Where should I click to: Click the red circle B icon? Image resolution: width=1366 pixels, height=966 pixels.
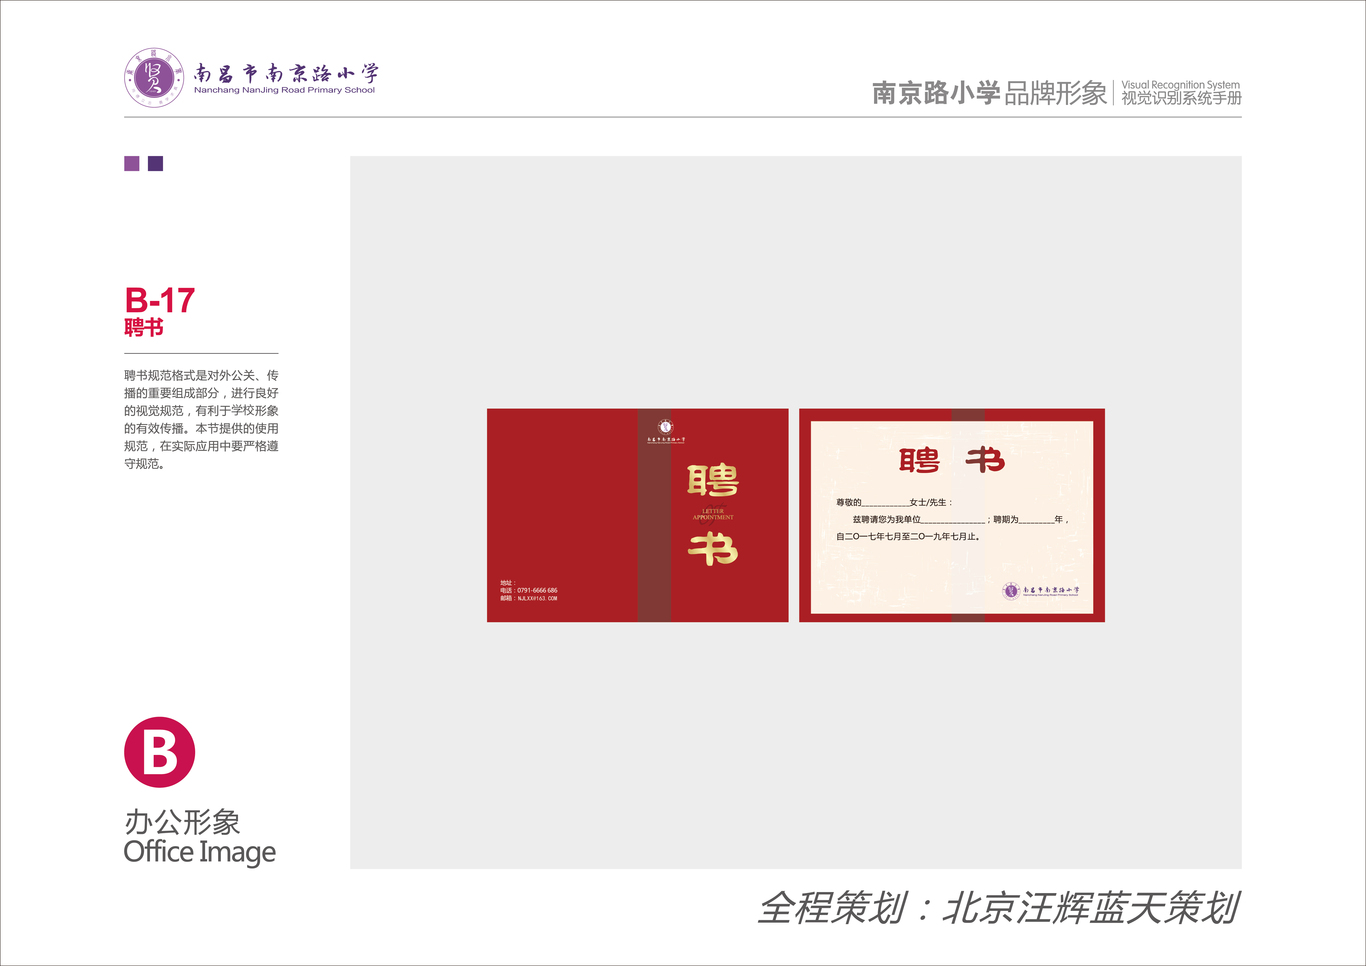(159, 752)
